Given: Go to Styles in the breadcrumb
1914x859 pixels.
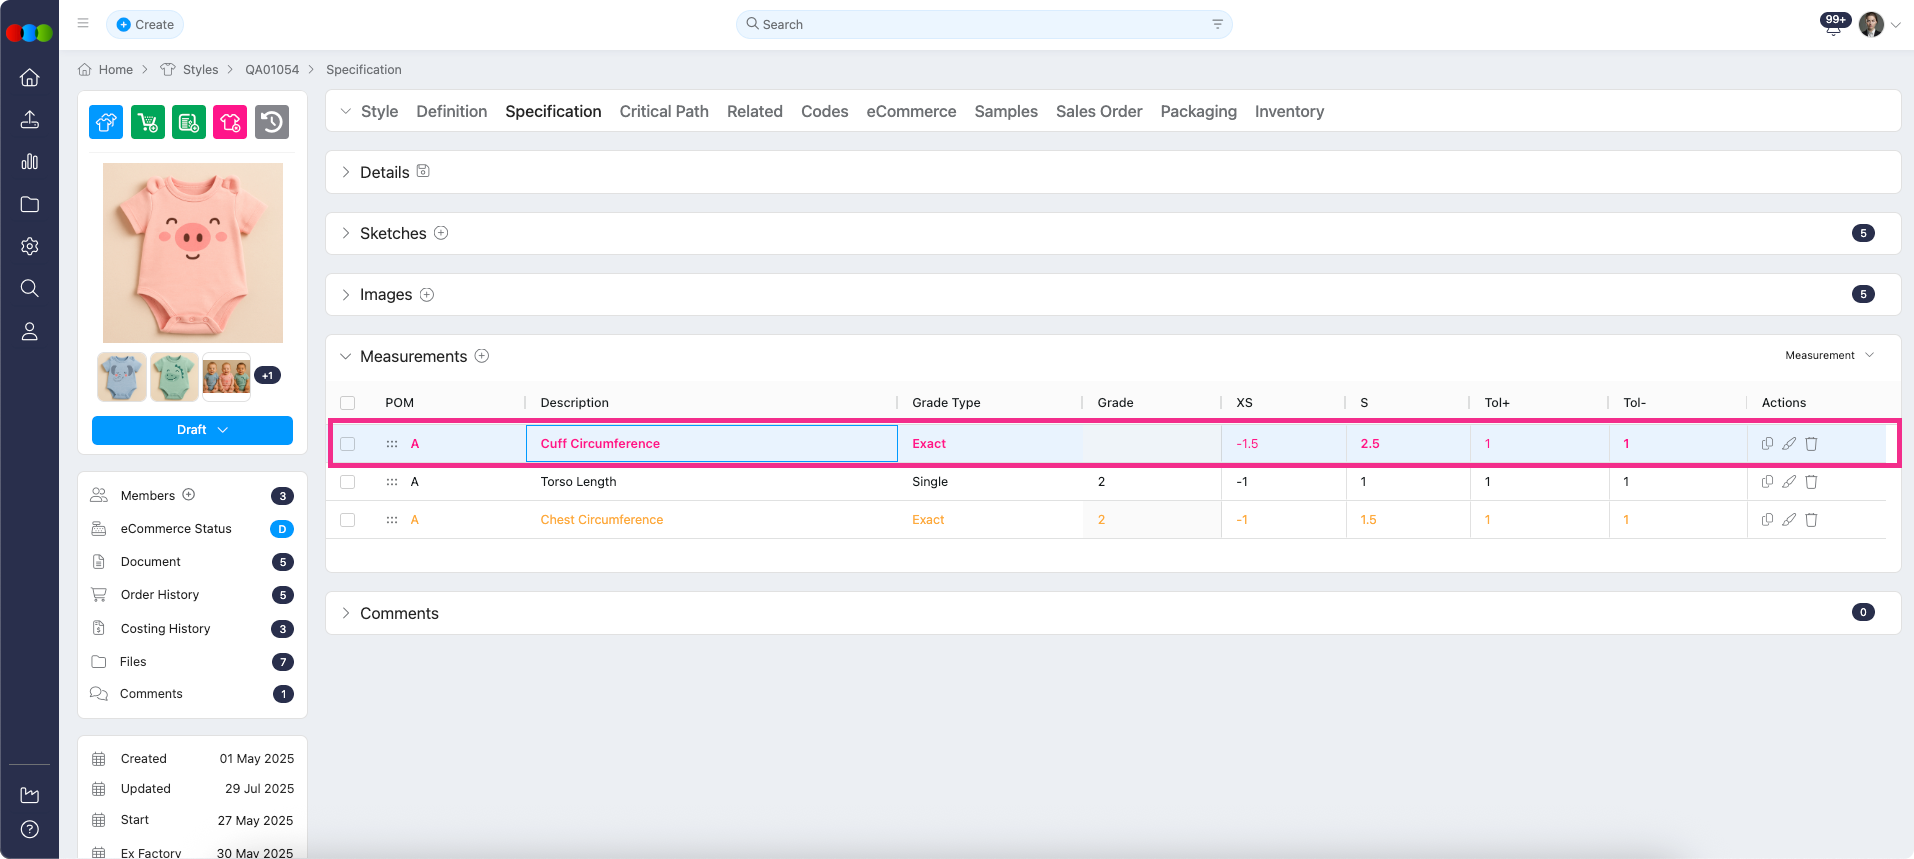Looking at the screenshot, I should [200, 70].
